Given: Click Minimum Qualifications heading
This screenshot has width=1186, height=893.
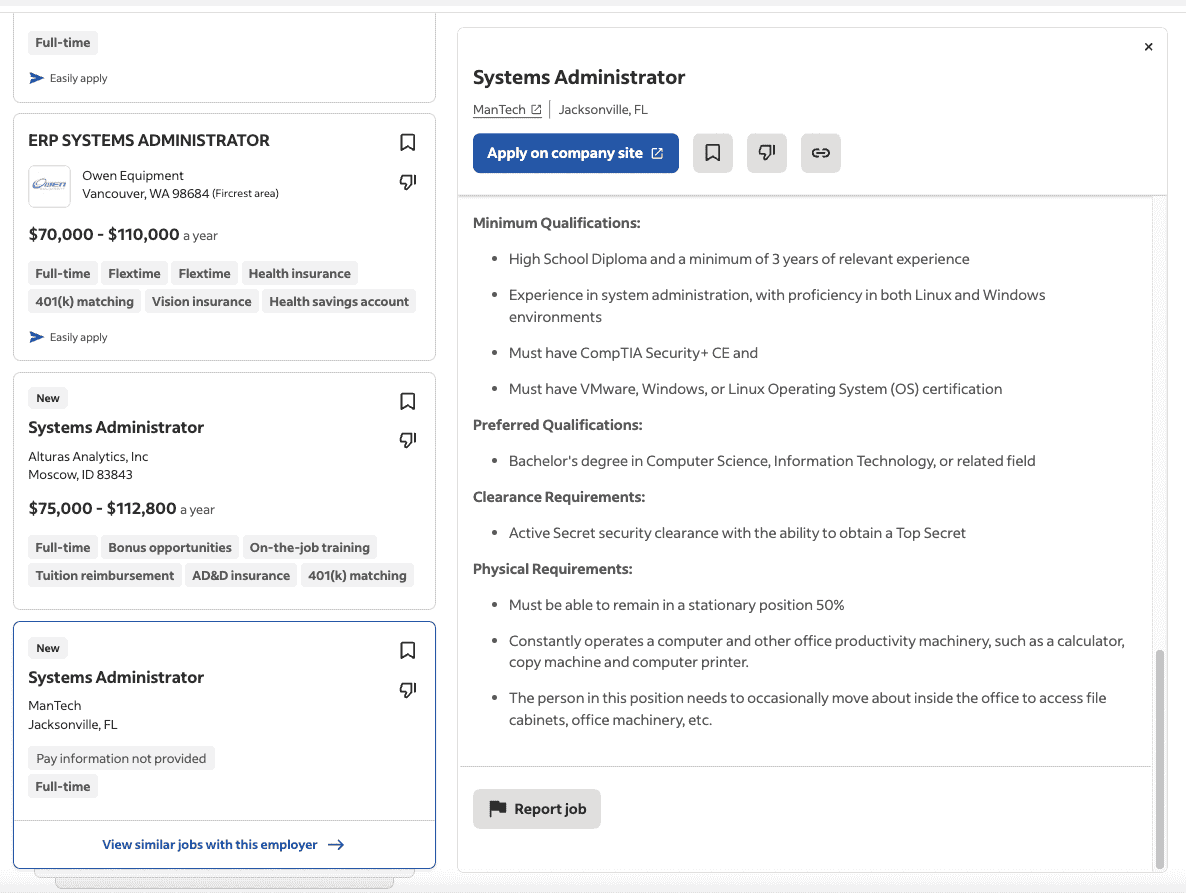Looking at the screenshot, I should [557, 223].
